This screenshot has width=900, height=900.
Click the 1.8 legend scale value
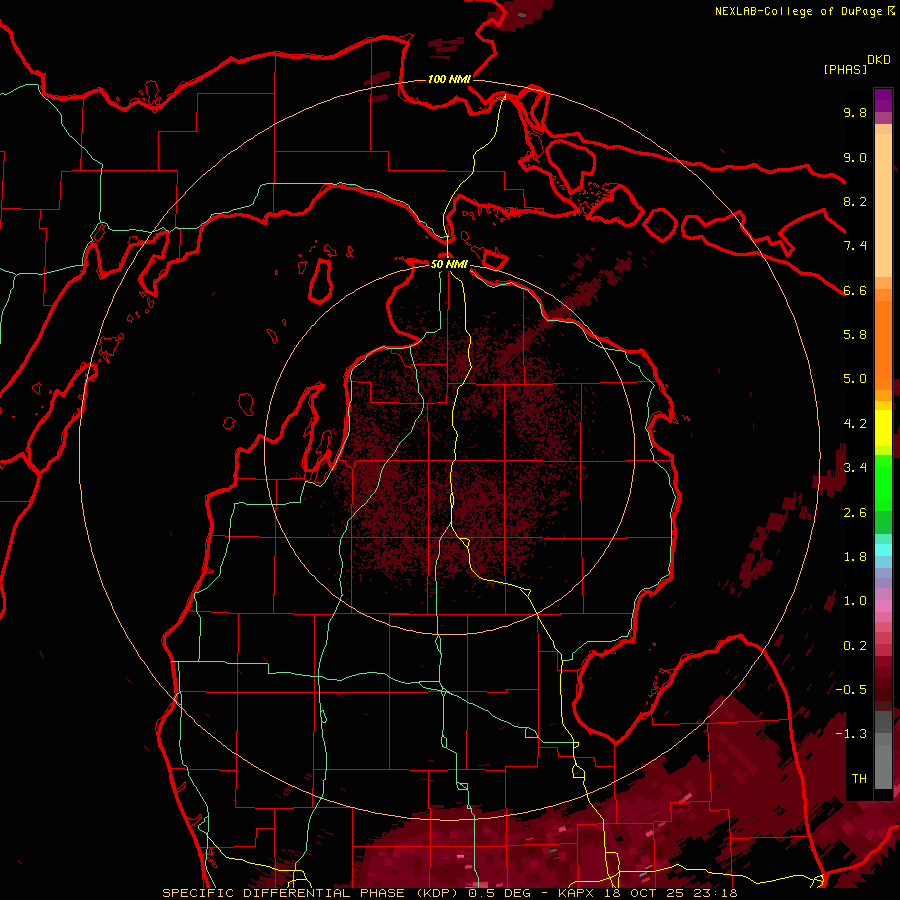click(x=855, y=557)
